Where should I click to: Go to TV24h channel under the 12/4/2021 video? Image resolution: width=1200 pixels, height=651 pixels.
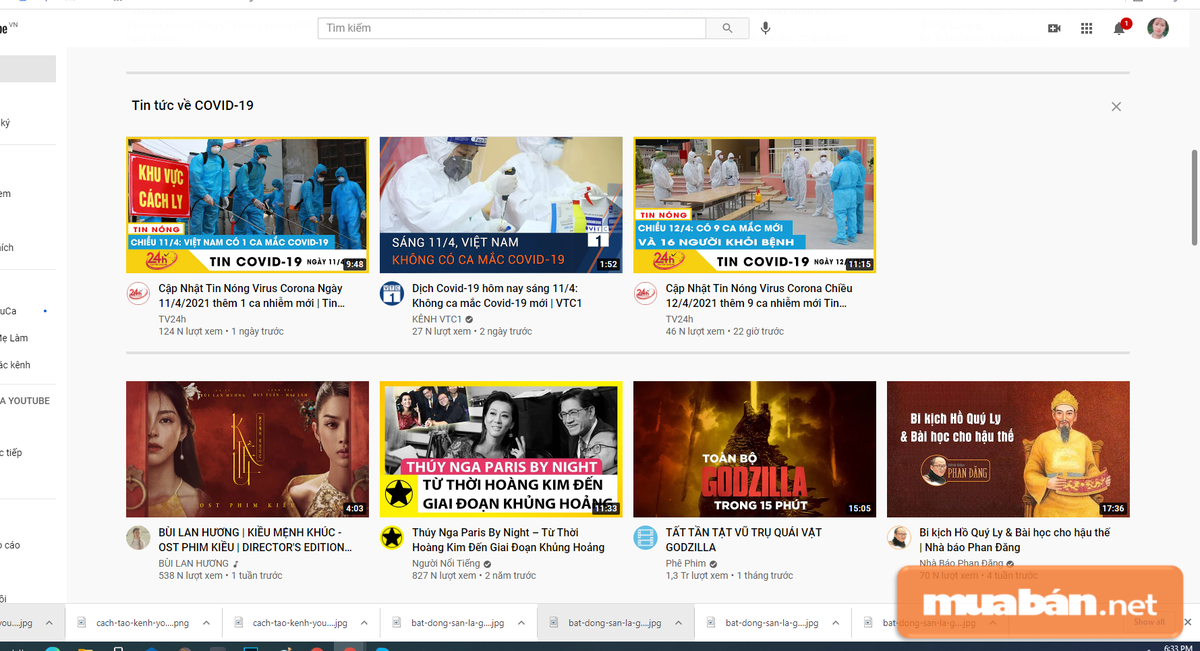click(x=680, y=319)
